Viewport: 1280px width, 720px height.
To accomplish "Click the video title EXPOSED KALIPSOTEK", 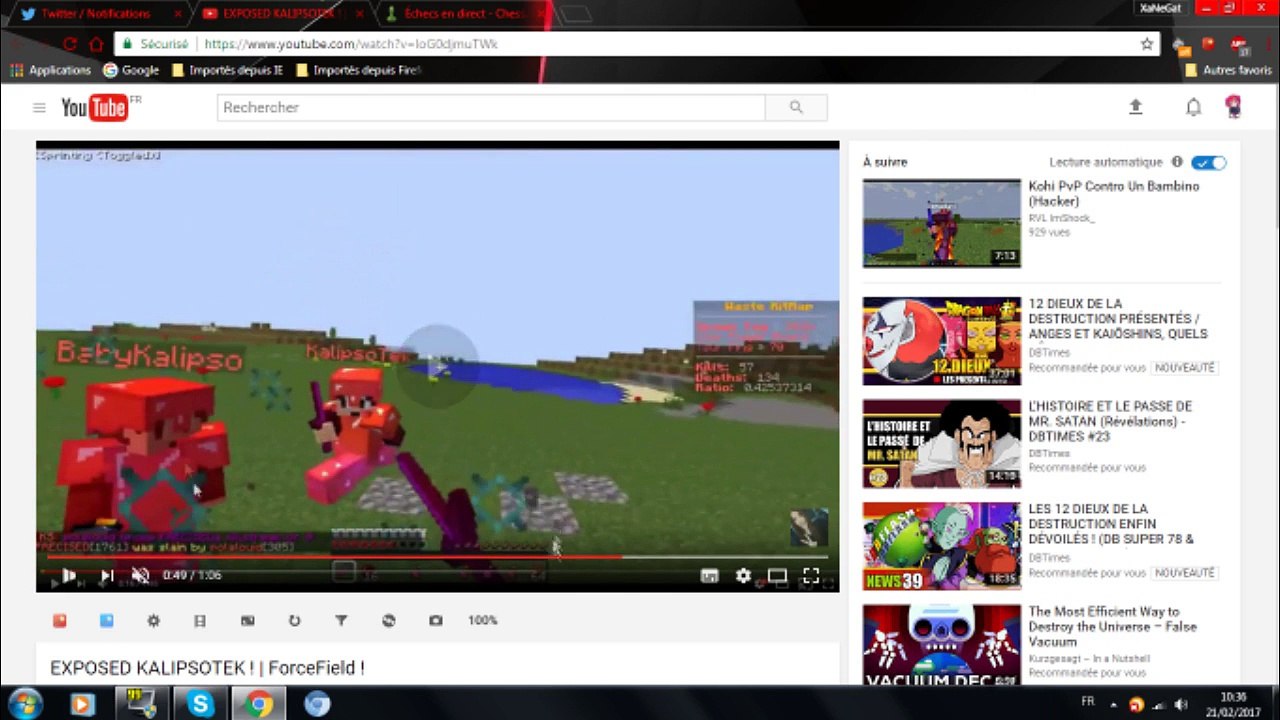I will pyautogui.click(x=207, y=668).
